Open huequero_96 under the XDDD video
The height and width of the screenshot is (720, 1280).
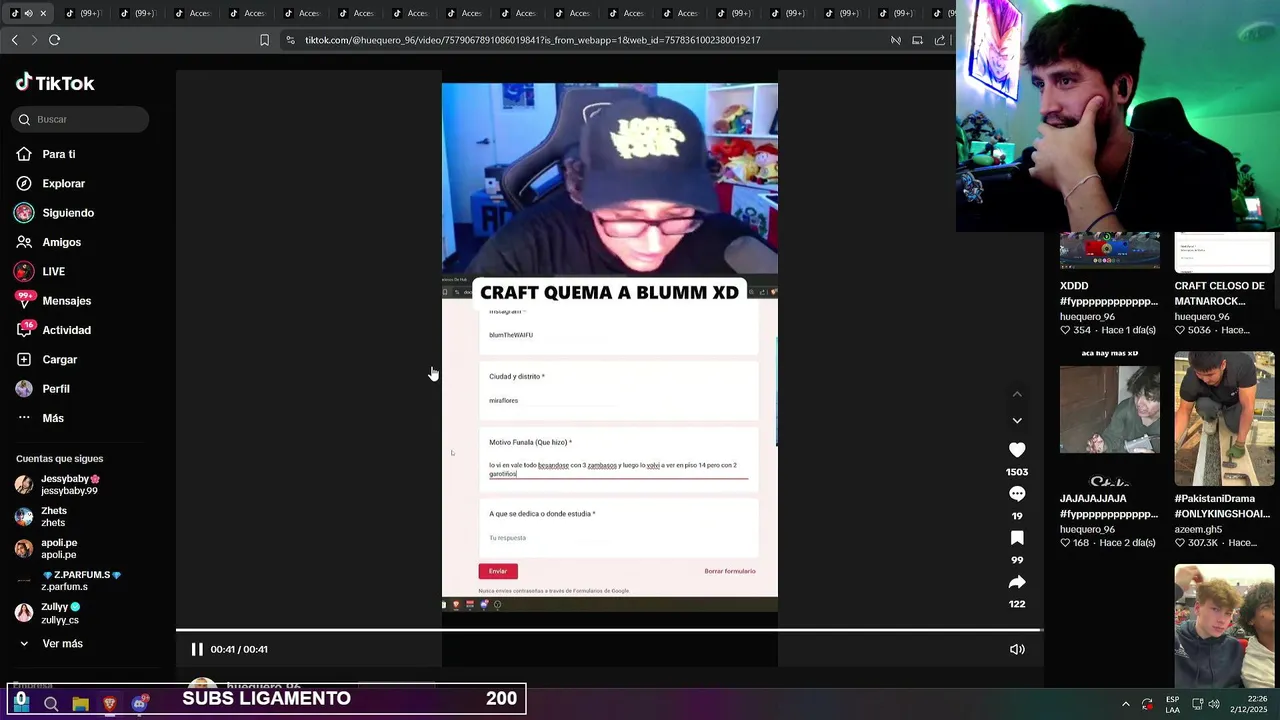1087,316
